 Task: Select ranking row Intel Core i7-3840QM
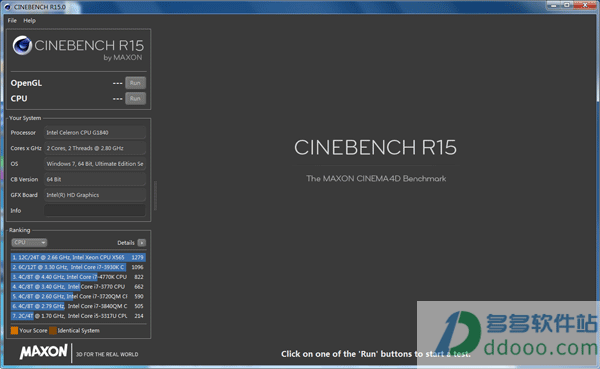point(78,306)
